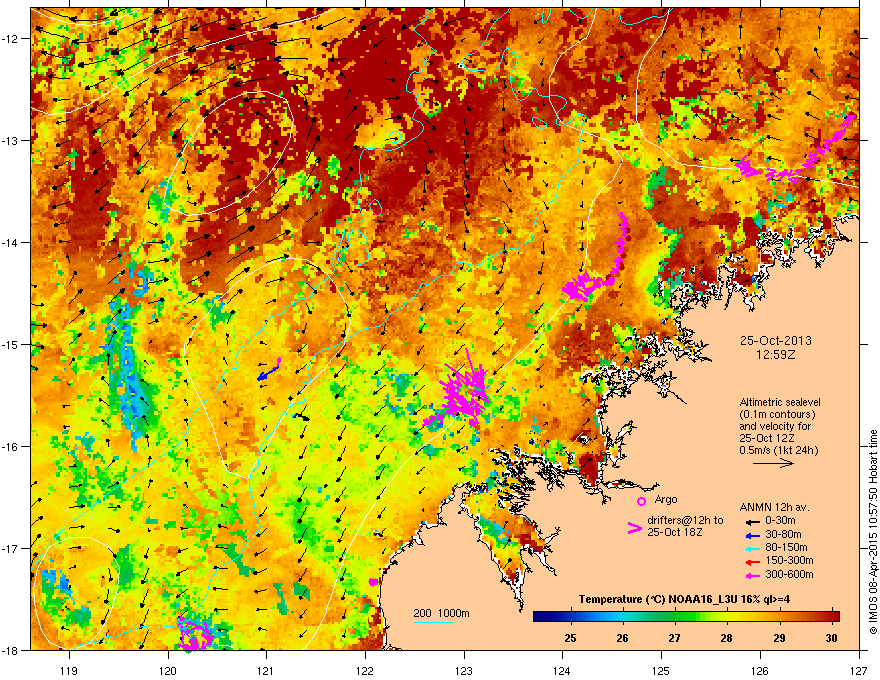Click the magenta drifter track near 126.5E 13S
Screen dimensions: 880x680
point(797,150)
